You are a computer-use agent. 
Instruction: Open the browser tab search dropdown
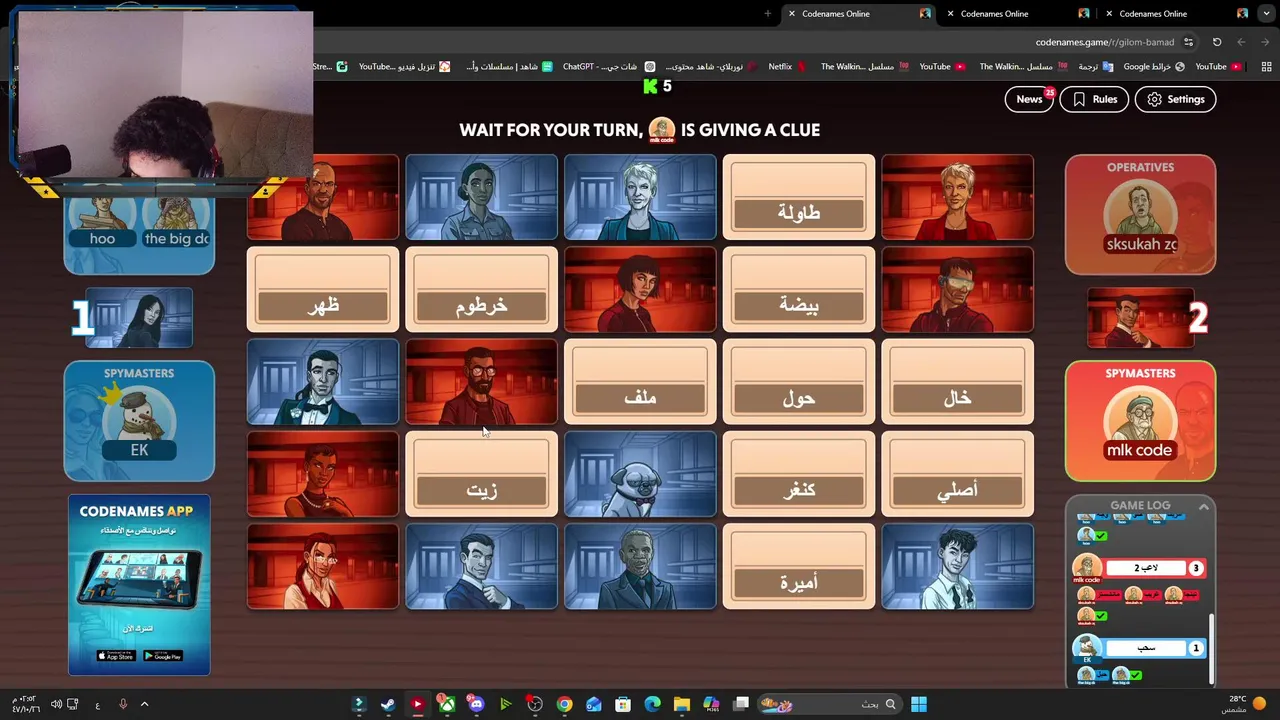pos(1265,14)
